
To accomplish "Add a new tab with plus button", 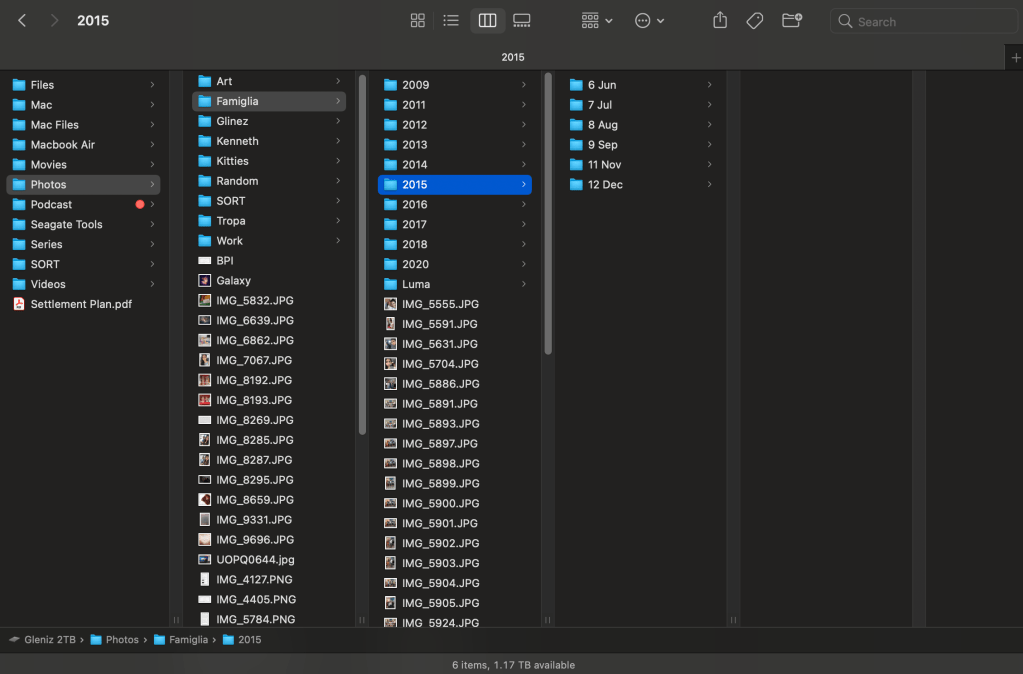I will [1015, 57].
